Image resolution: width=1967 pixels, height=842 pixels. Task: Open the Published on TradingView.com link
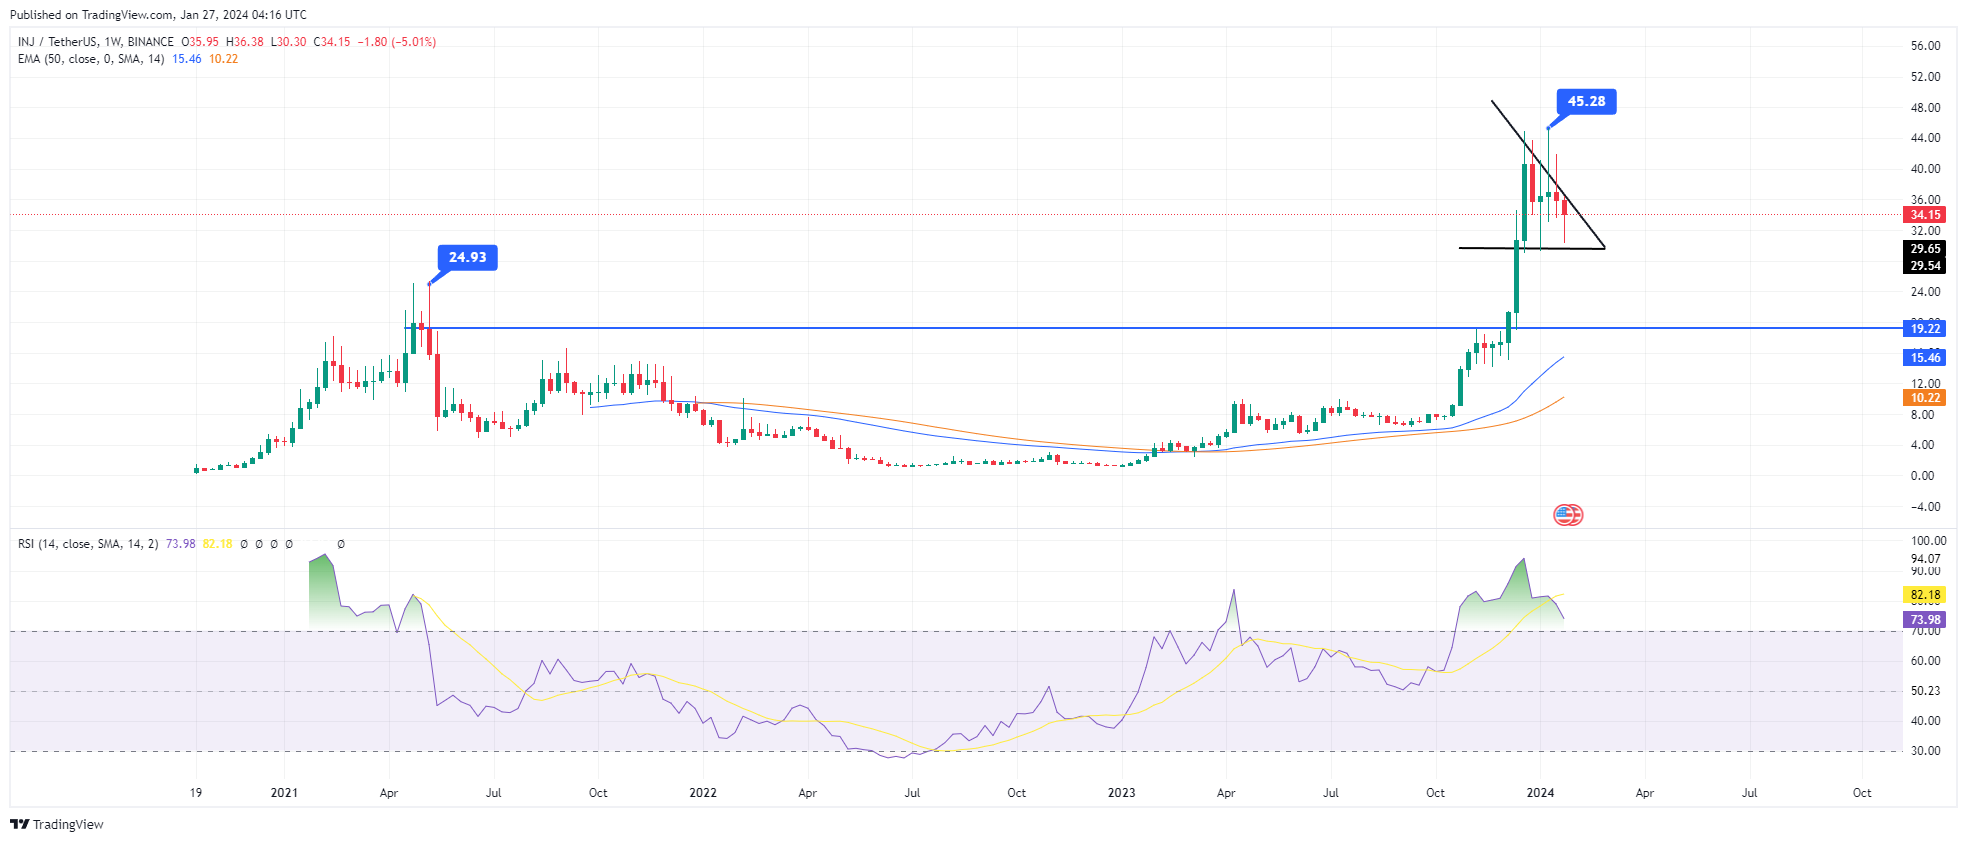tap(158, 15)
